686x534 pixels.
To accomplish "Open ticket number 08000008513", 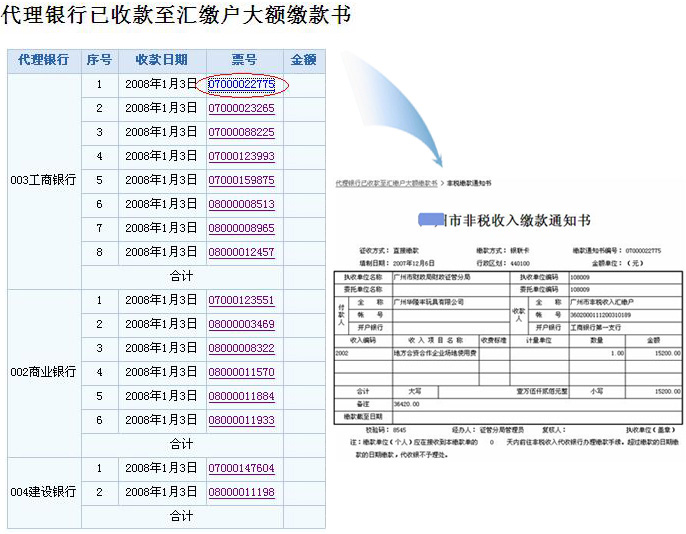I will (241, 204).
